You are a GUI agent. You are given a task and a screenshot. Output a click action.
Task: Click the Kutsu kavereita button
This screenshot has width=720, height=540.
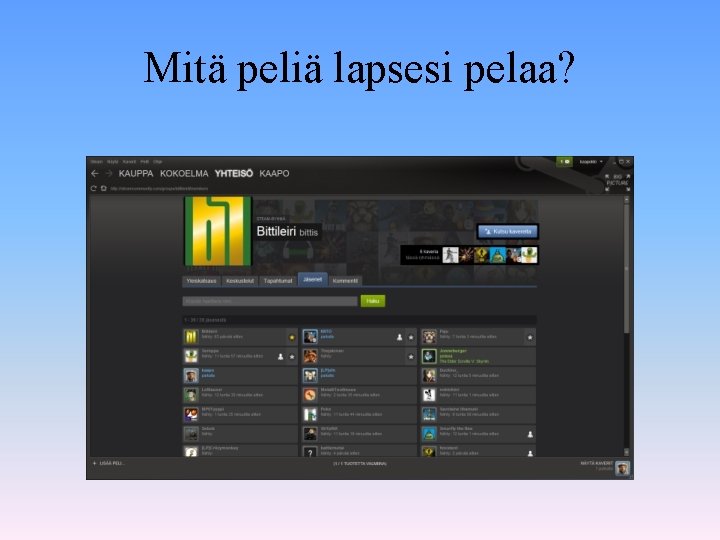click(507, 231)
